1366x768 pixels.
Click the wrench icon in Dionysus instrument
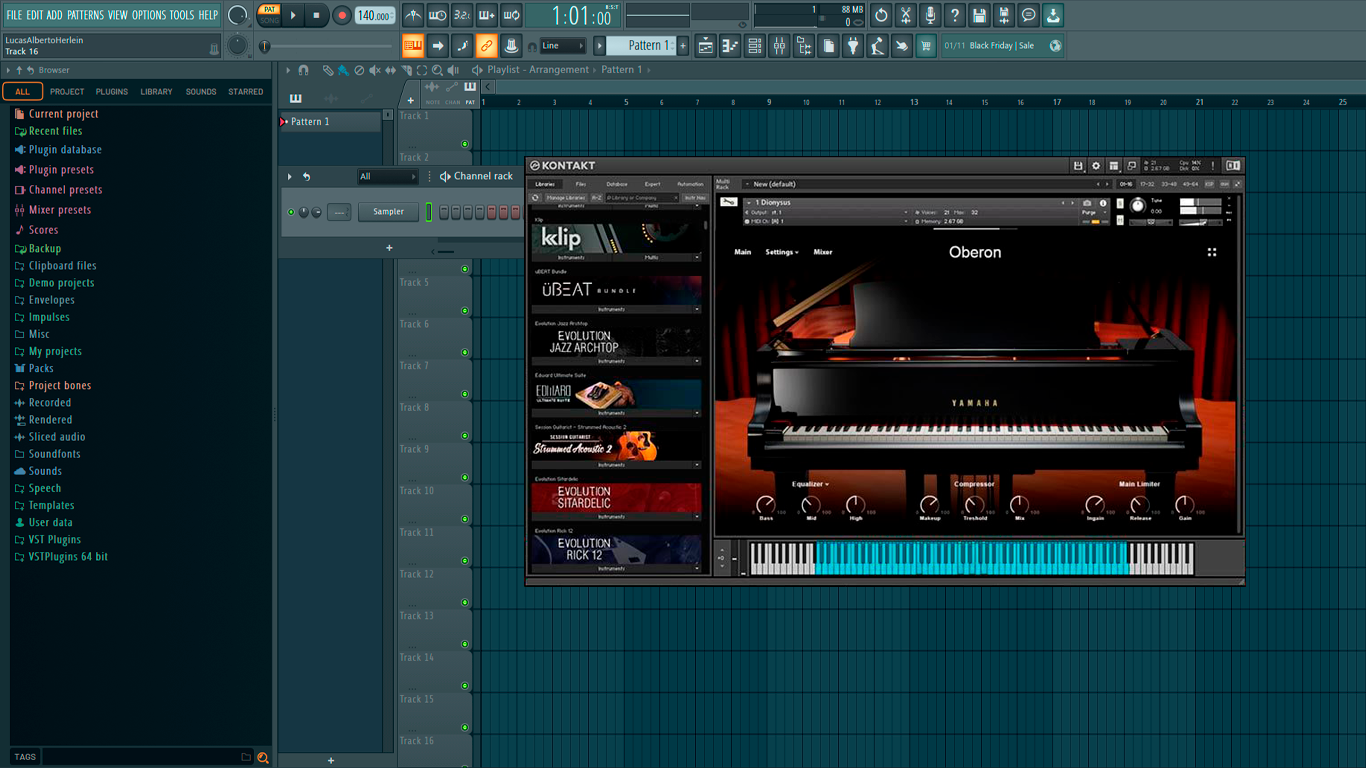(x=728, y=203)
